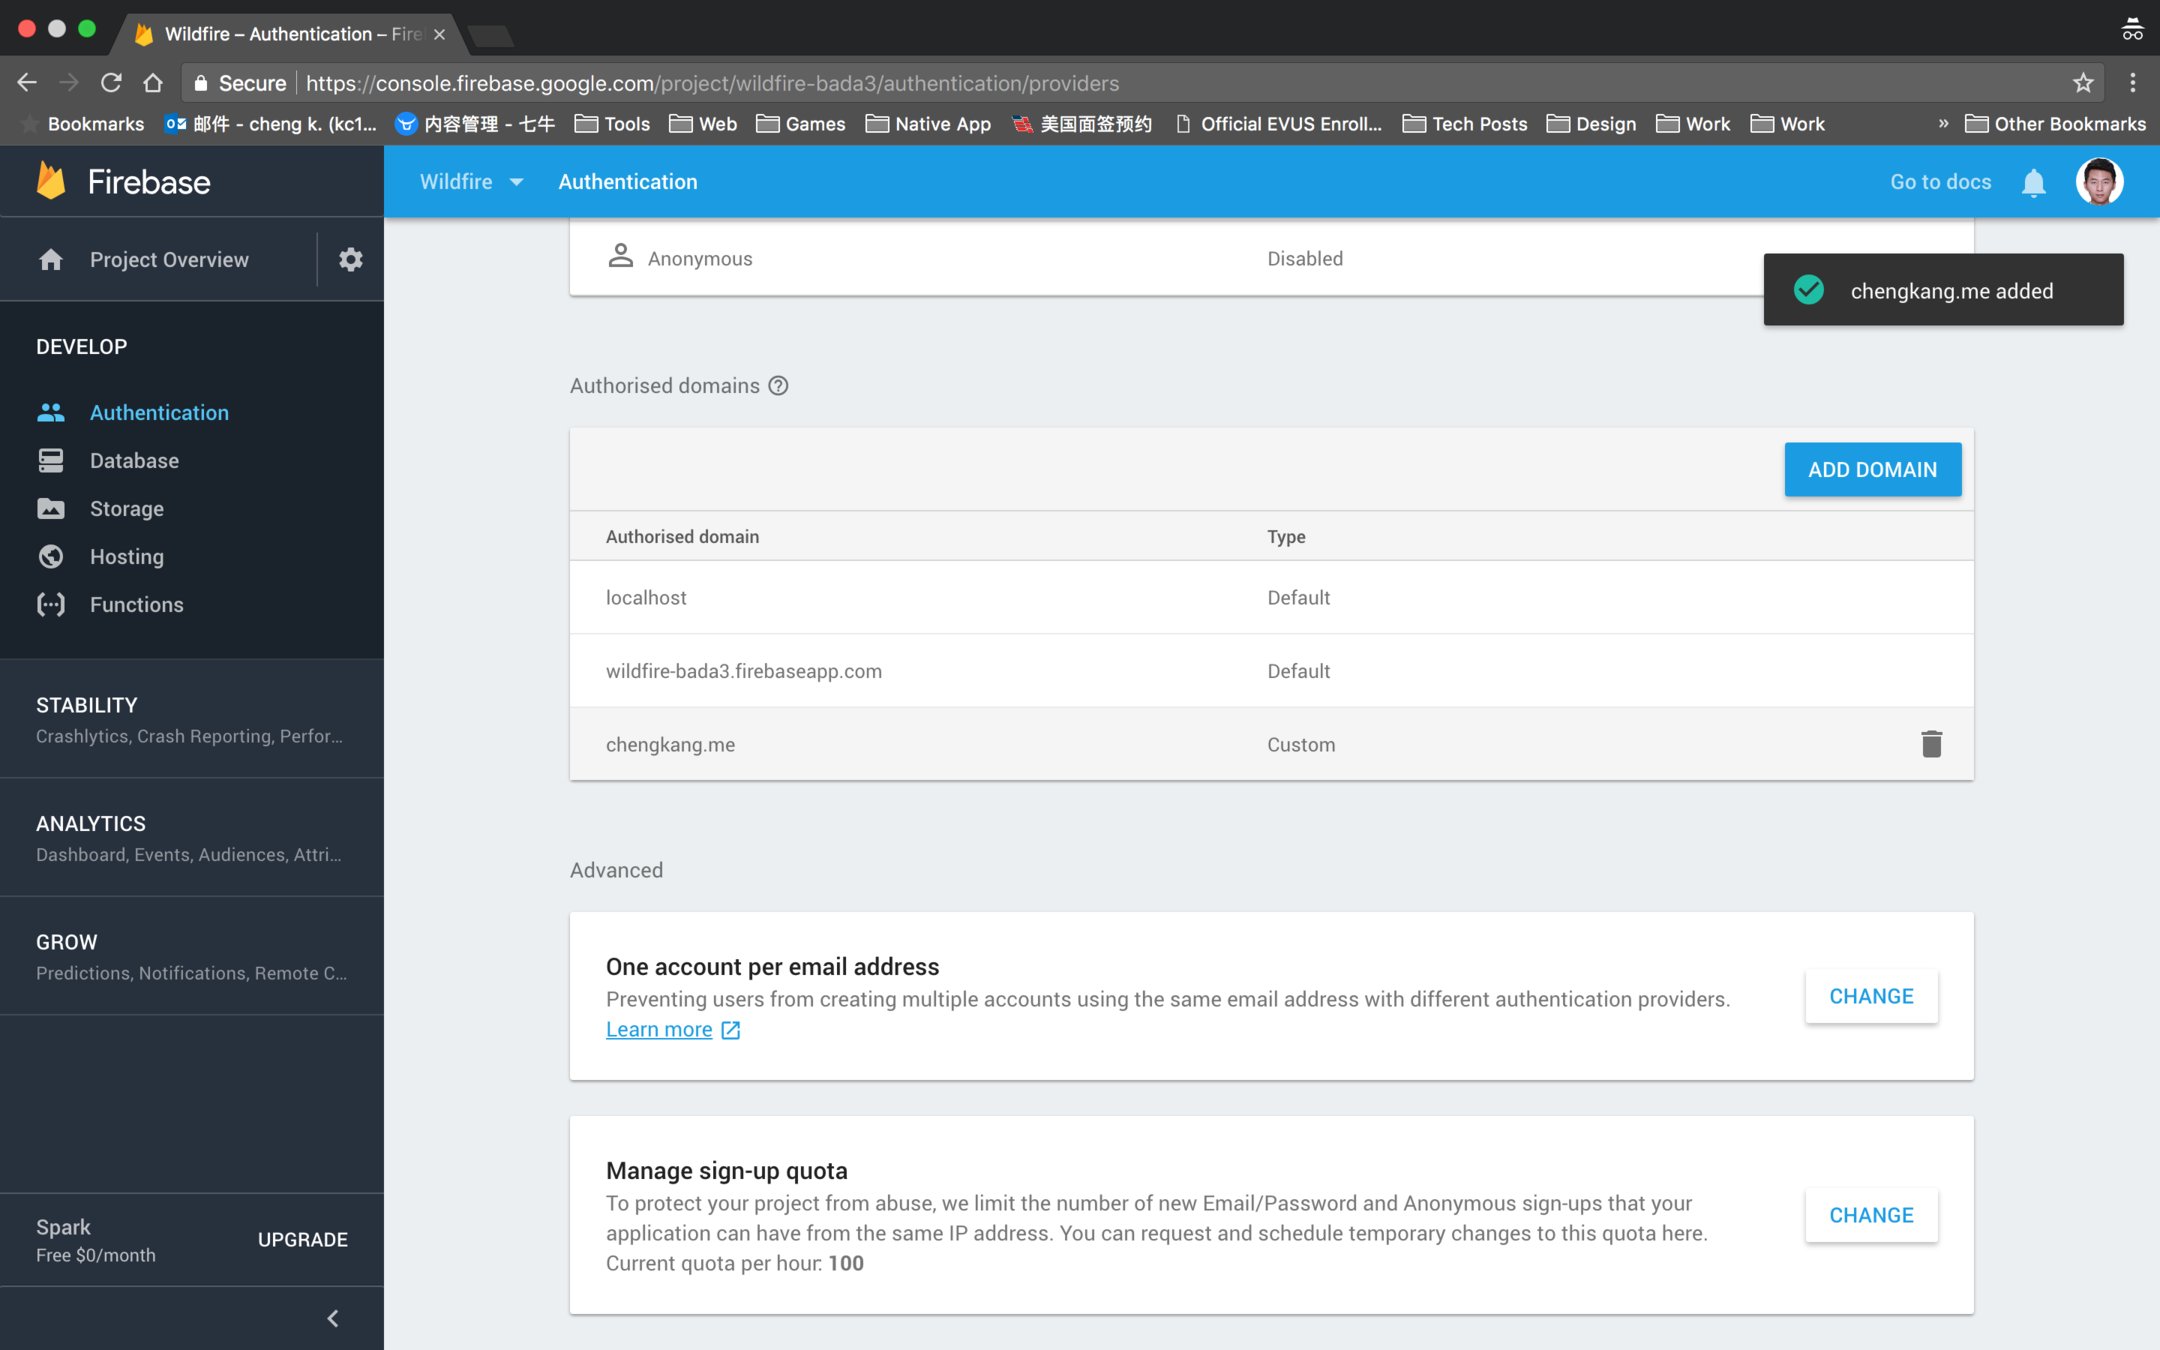This screenshot has width=2160, height=1350.
Task: Open Functions from the sidebar
Action: point(136,605)
